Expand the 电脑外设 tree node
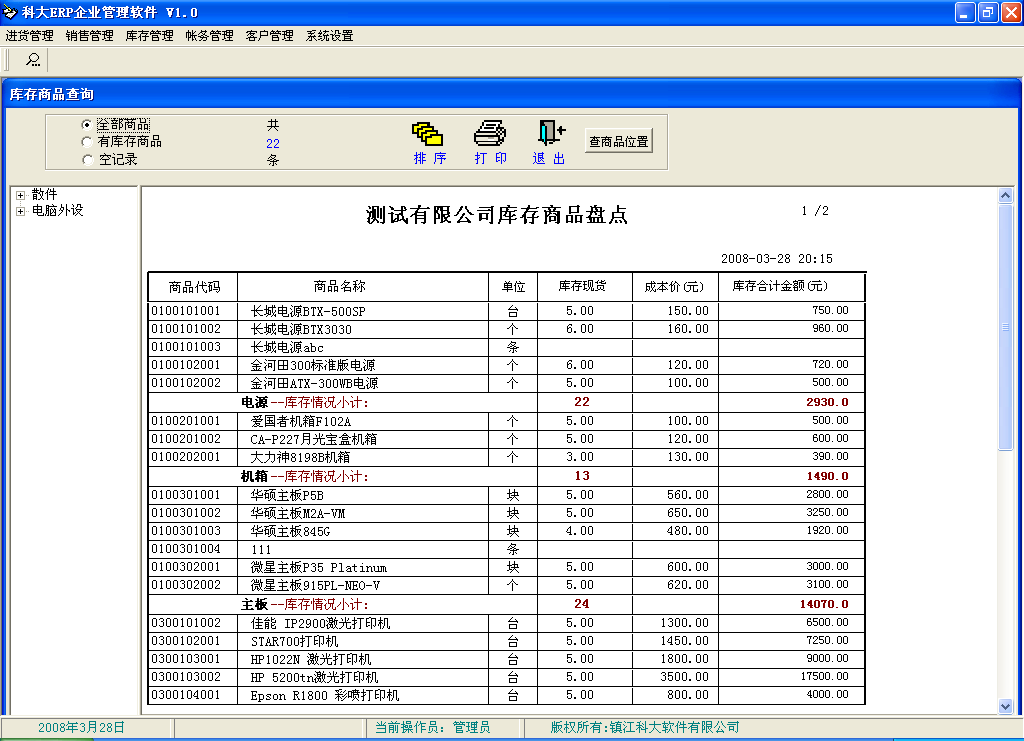The image size is (1024, 741). (x=20, y=211)
